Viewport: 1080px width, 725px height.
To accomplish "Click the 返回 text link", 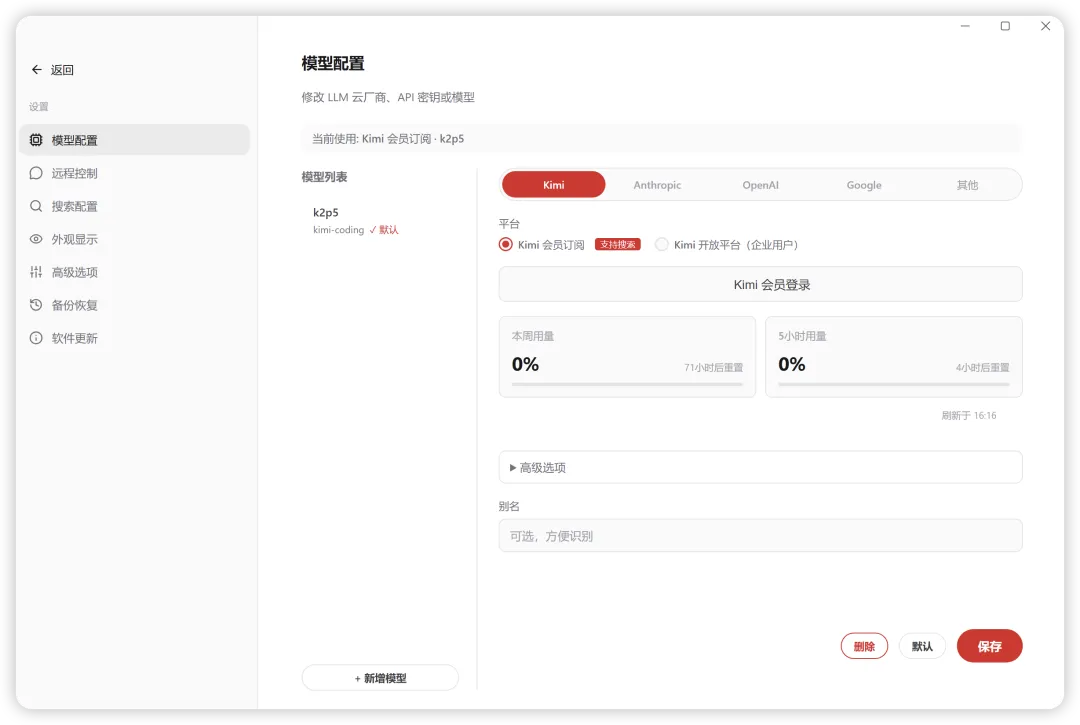I will [62, 70].
